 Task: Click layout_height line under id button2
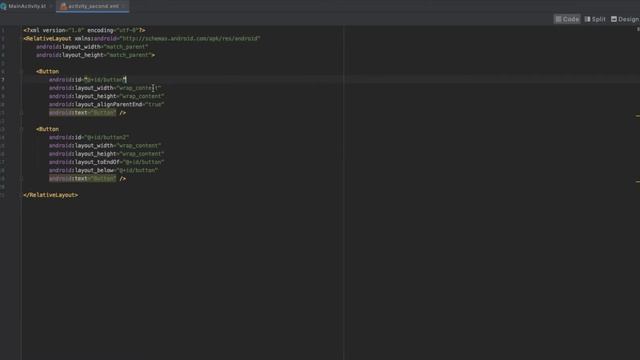point(107,154)
